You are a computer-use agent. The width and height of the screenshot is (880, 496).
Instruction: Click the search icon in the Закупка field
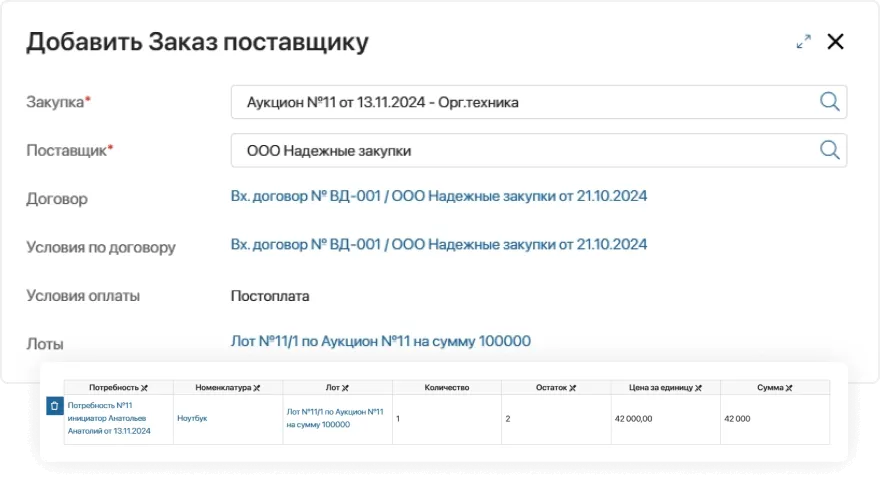(829, 102)
